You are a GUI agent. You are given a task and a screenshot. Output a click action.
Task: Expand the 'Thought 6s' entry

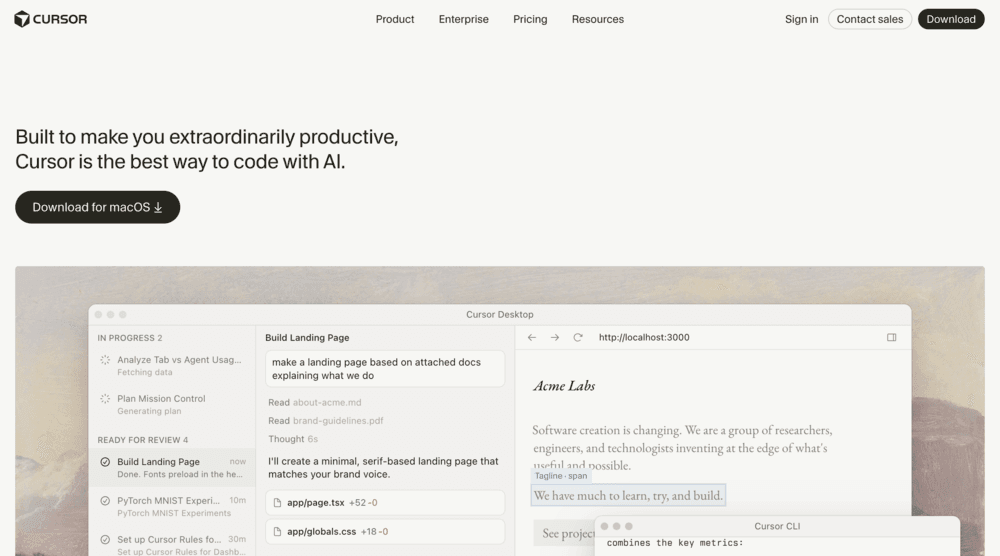coord(293,439)
